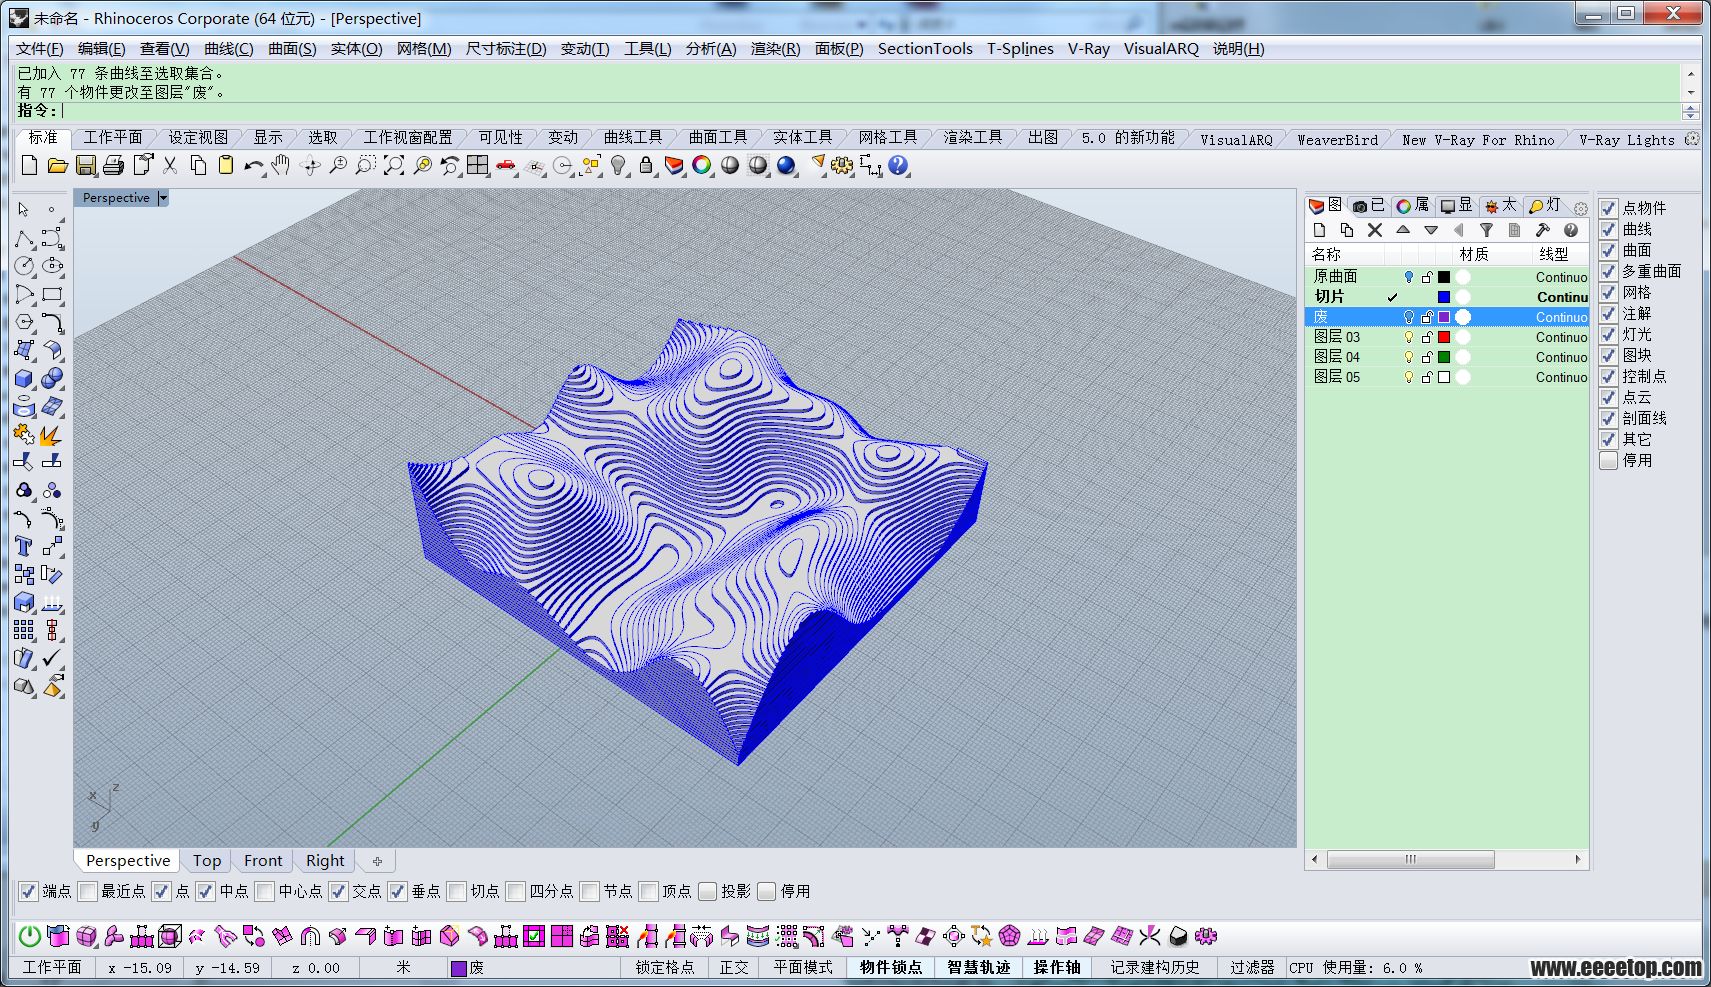Open a file with the folder icon
Screen dimensions: 1711x987
[57, 165]
